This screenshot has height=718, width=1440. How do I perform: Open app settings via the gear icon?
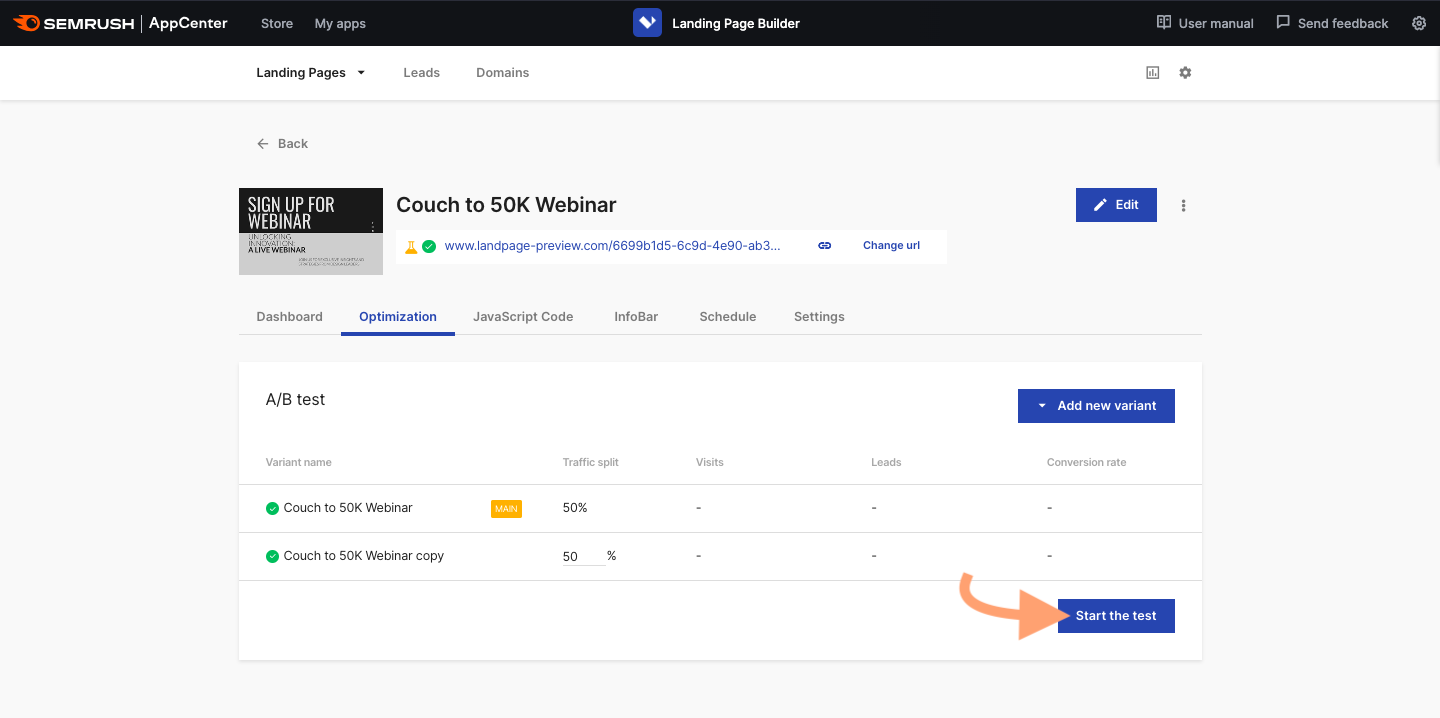click(1185, 72)
